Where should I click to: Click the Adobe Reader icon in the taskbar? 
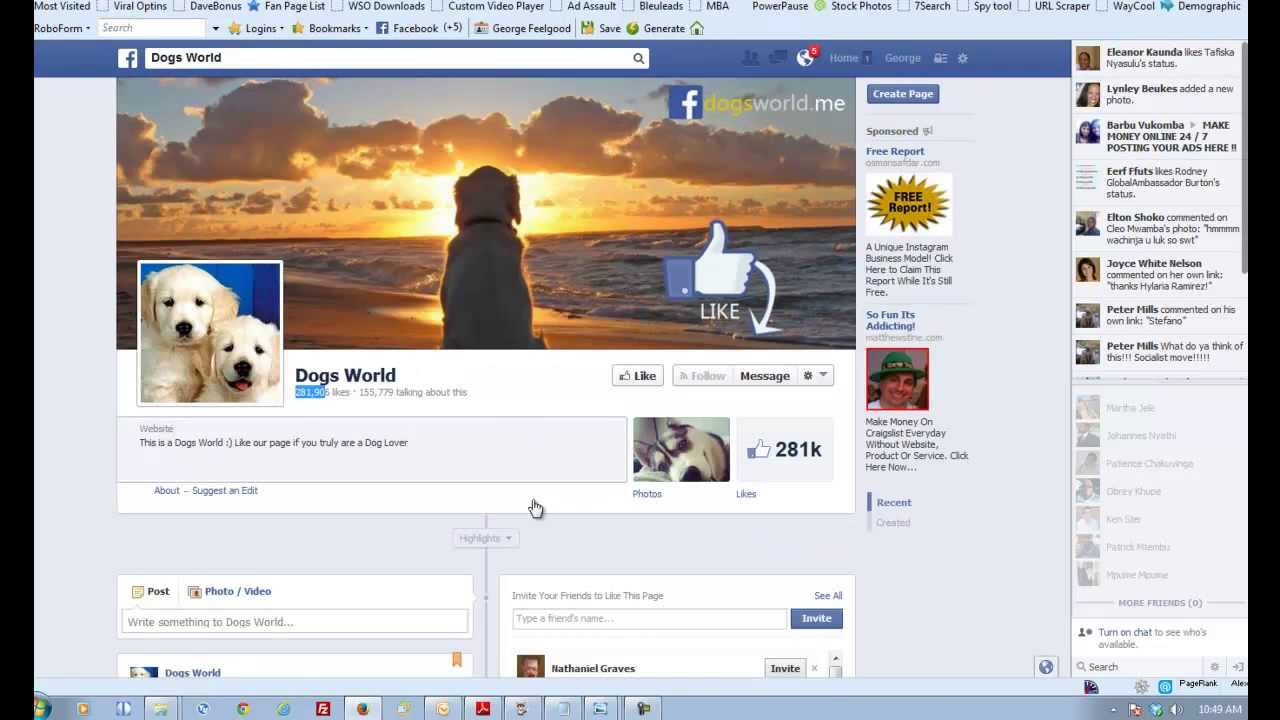pyautogui.click(x=482, y=708)
